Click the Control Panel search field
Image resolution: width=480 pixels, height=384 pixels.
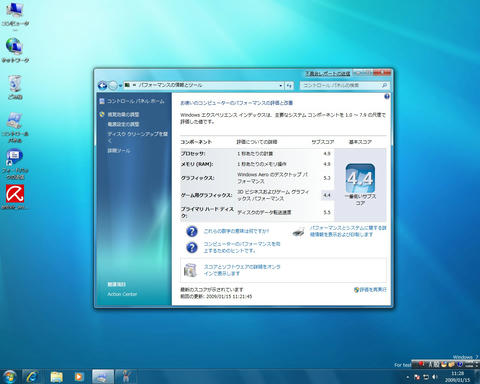(x=344, y=86)
